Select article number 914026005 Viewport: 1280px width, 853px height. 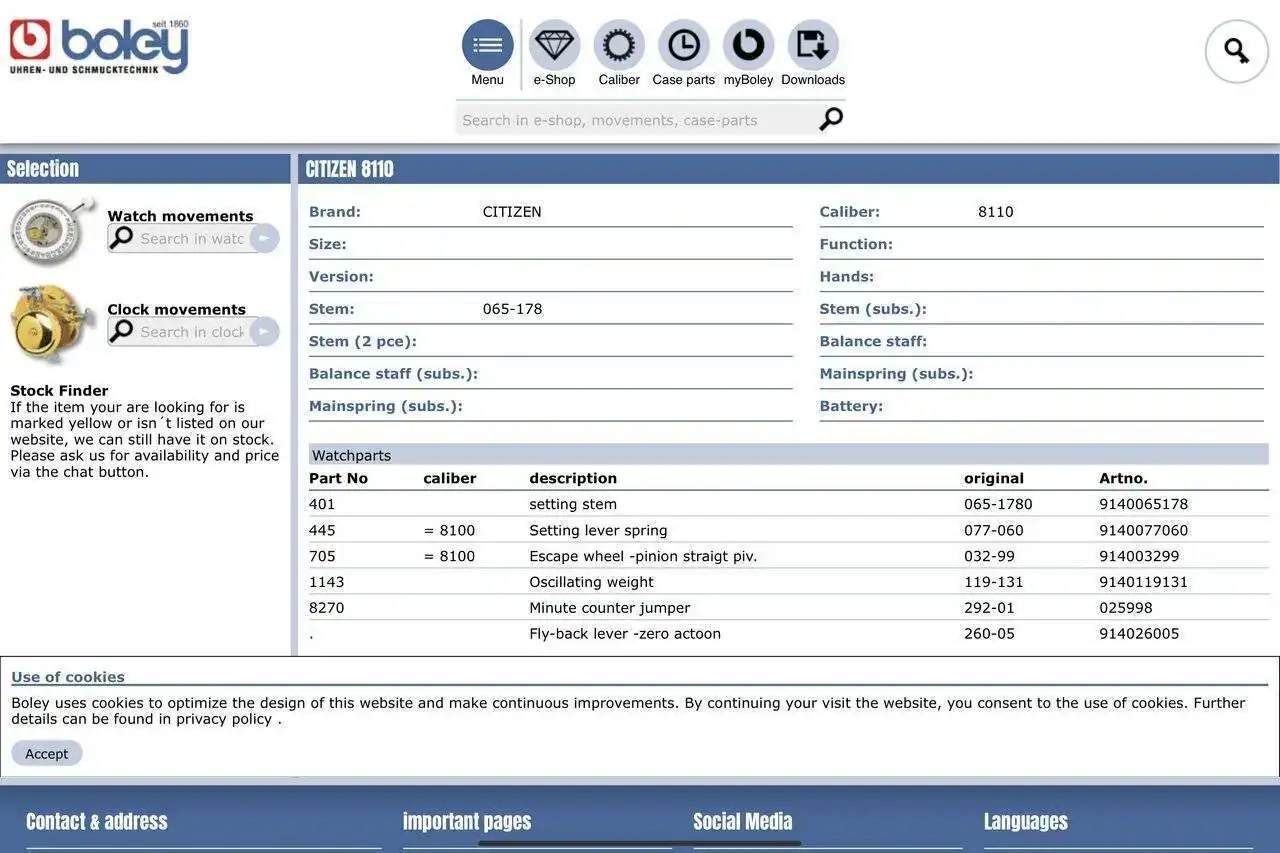(x=1139, y=634)
